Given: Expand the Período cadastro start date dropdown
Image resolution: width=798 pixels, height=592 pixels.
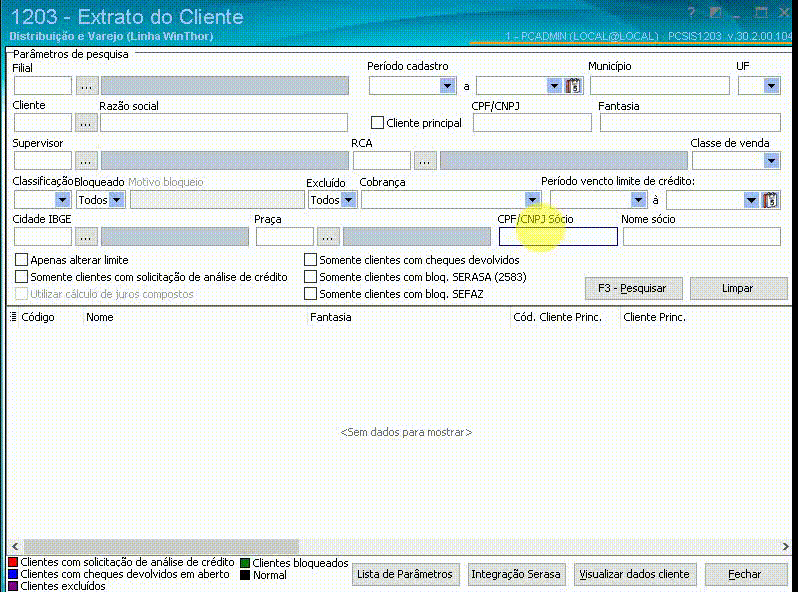Looking at the screenshot, I should pos(447,86).
